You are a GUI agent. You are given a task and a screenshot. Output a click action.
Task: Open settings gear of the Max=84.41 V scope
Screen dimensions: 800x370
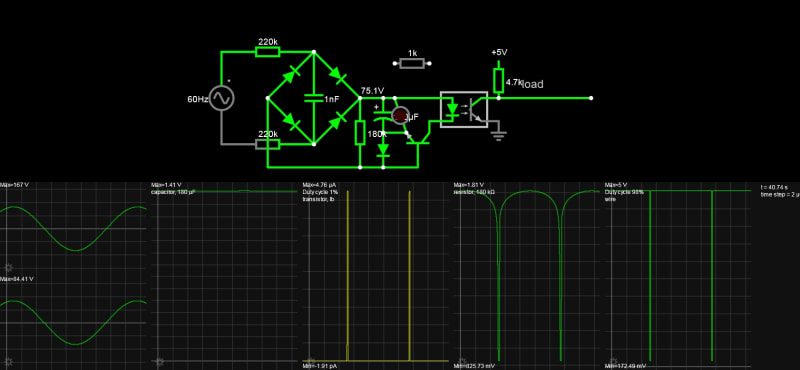pos(8,361)
